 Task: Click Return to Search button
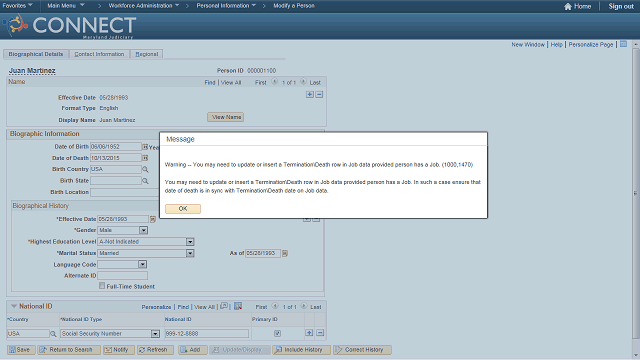coord(69,350)
